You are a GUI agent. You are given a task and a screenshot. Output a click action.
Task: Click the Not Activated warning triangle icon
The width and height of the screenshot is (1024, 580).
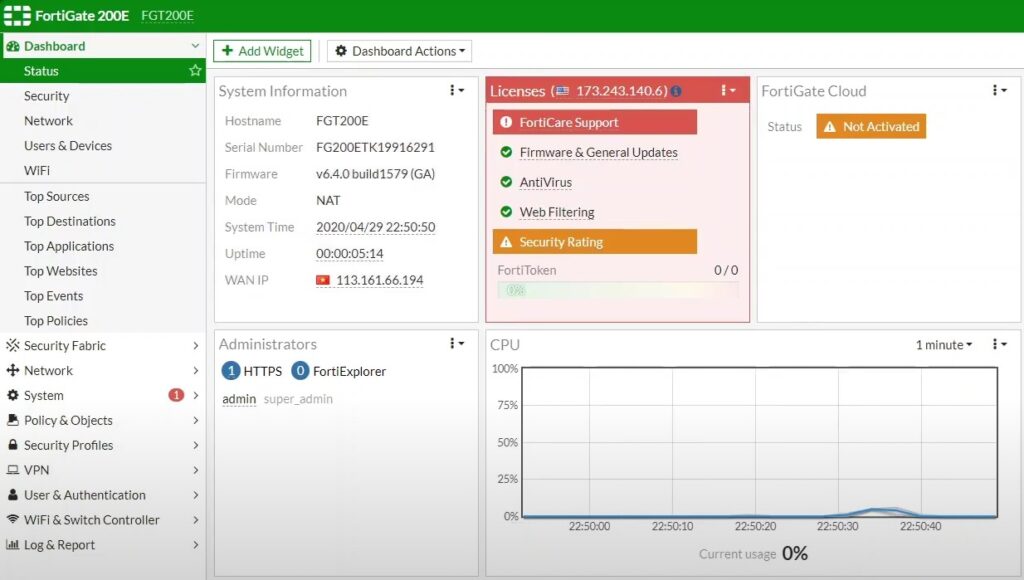pos(830,127)
